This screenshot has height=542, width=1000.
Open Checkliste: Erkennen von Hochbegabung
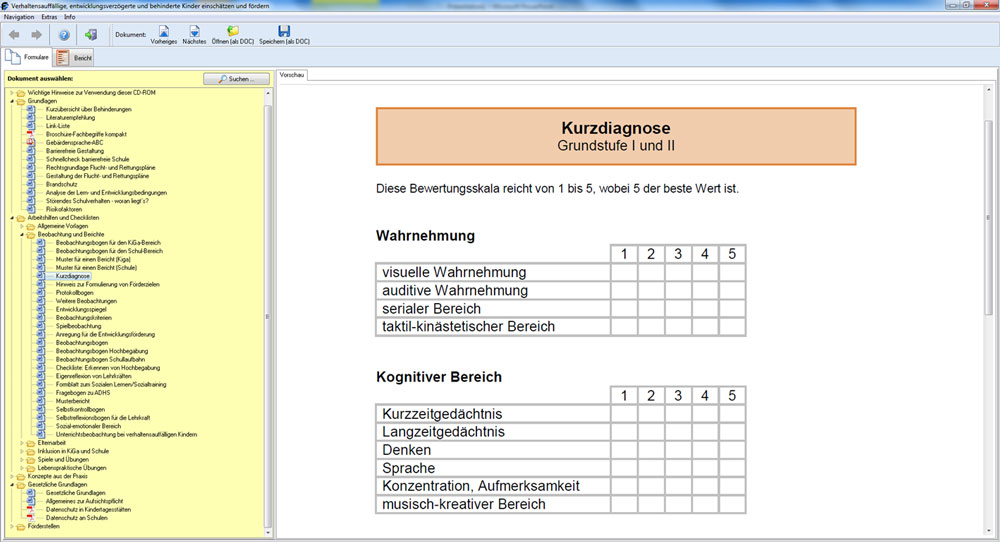pyautogui.click(x=108, y=368)
